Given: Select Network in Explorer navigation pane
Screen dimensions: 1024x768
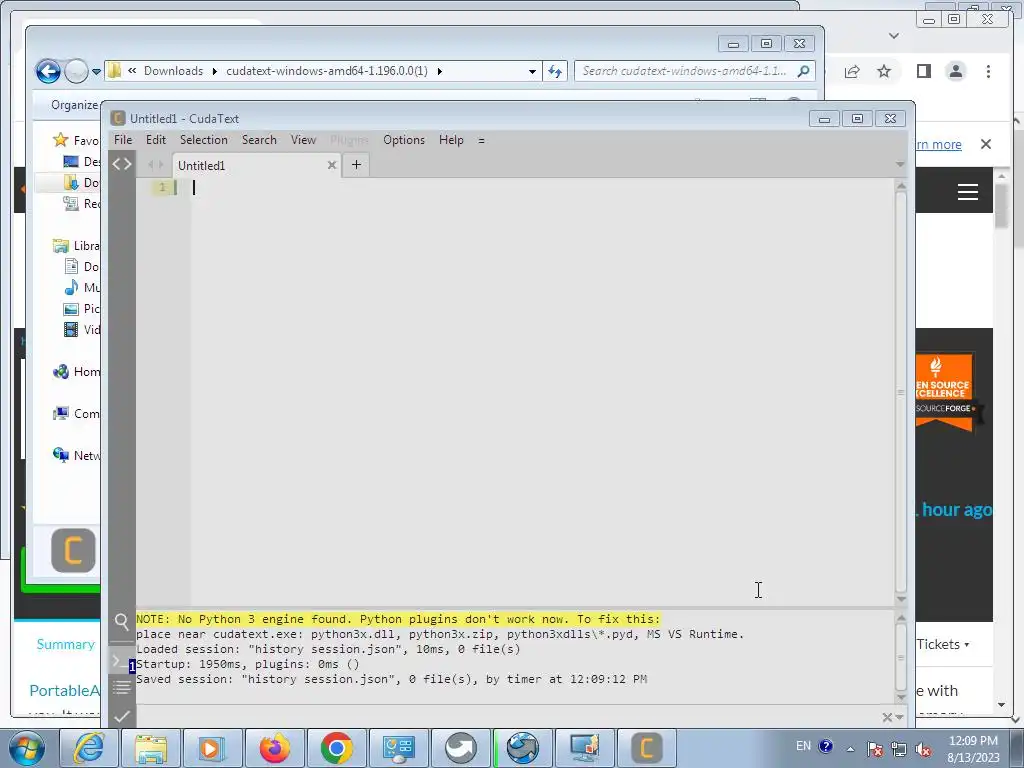Looking at the screenshot, I should coord(77,455).
